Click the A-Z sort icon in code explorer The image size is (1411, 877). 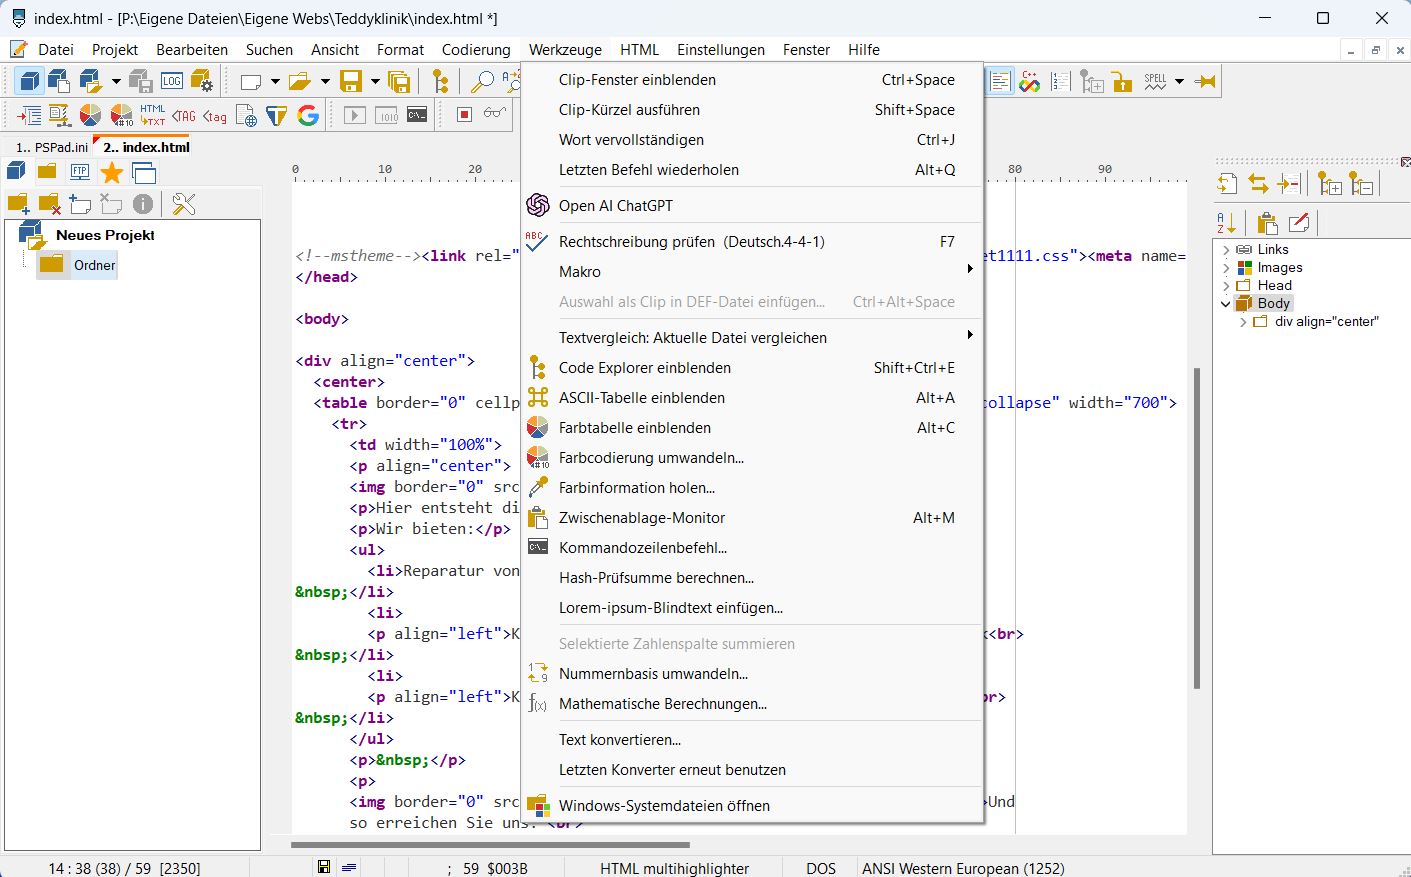[x=1227, y=223]
